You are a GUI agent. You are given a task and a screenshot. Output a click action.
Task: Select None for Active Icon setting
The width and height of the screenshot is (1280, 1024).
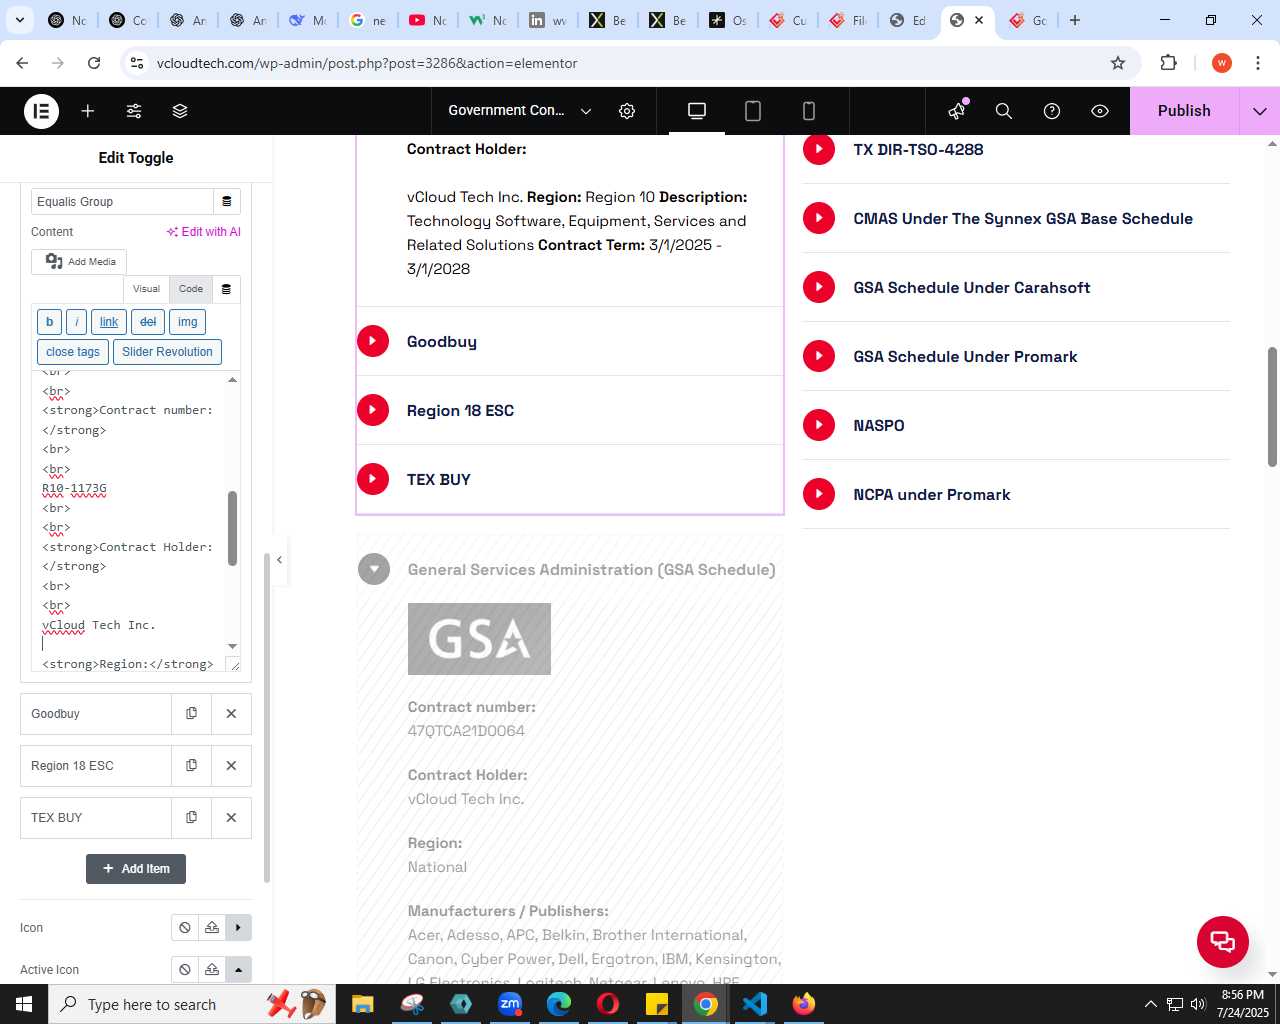click(x=185, y=970)
